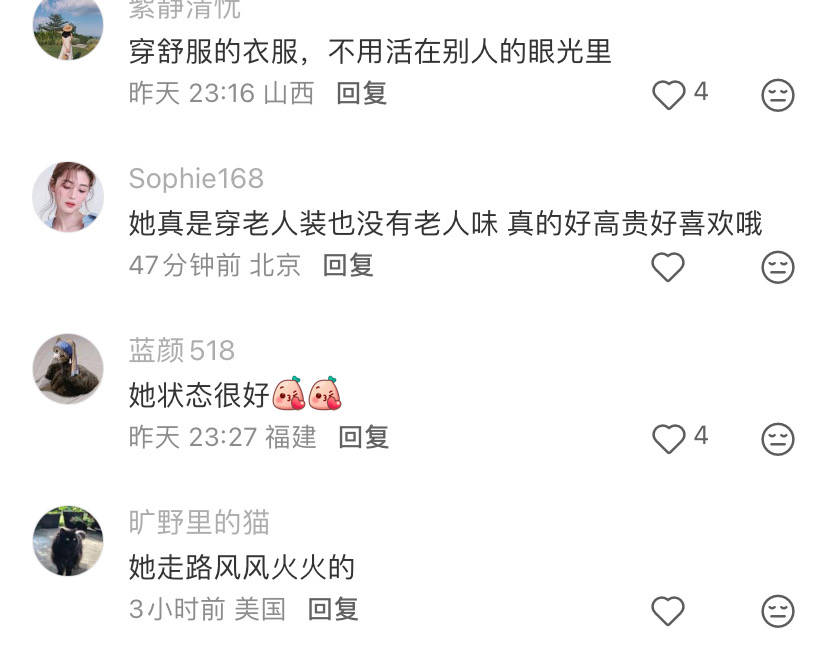Open 蓝颜518's cat avatar
This screenshot has height=670, width=816.
pyautogui.click(x=68, y=369)
